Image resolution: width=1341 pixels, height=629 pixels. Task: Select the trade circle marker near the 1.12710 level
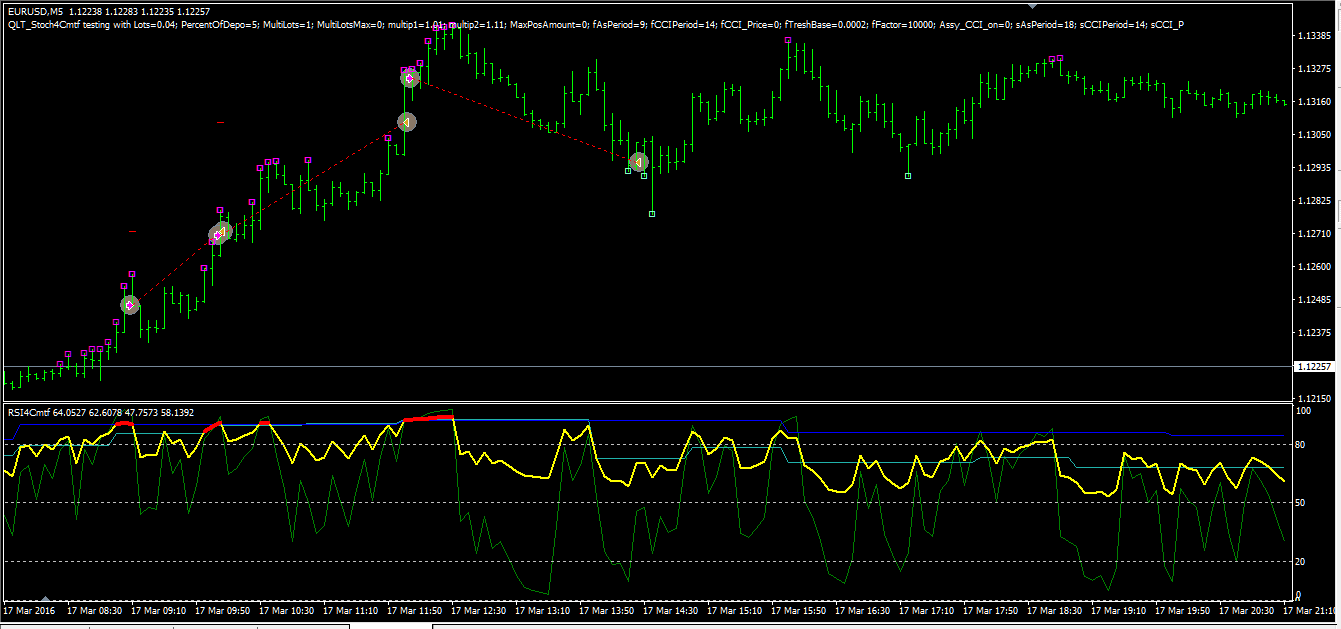coord(219,233)
